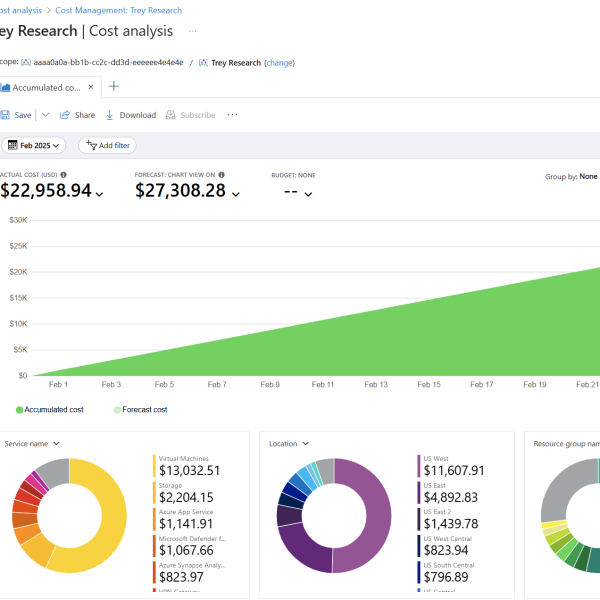
Task: Click the forecast info icon
Action: point(222,174)
